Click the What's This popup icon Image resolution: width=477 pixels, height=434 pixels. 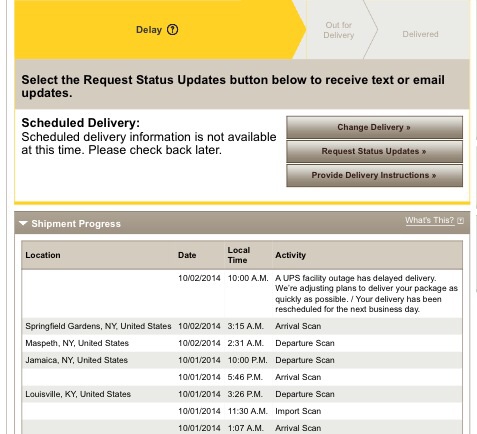(460, 221)
